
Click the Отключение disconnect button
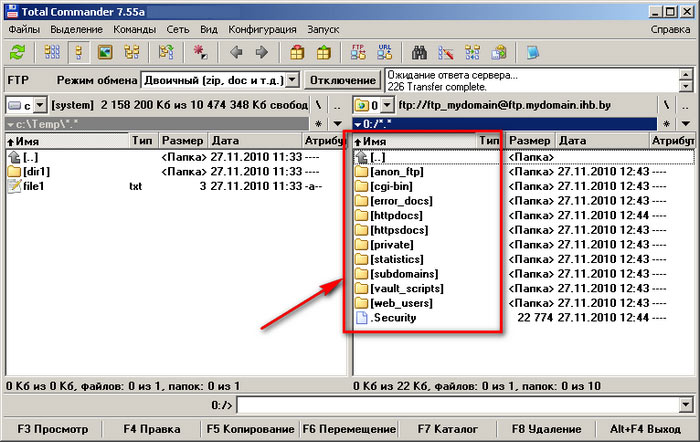[342, 80]
